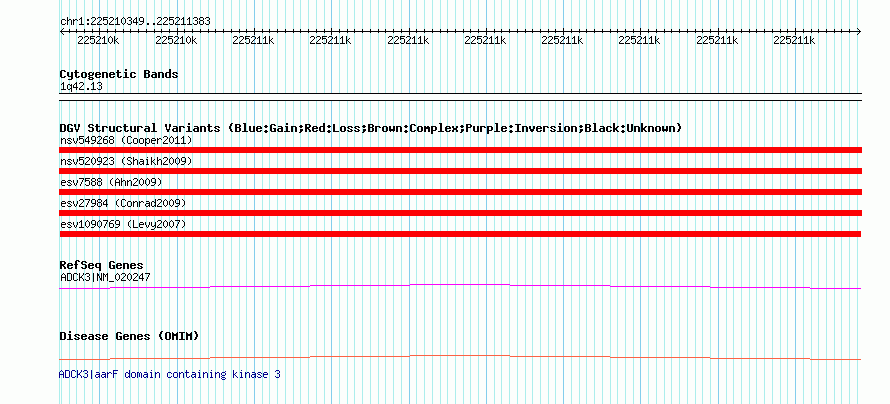Select the red bar under esv27984

pos(460,213)
